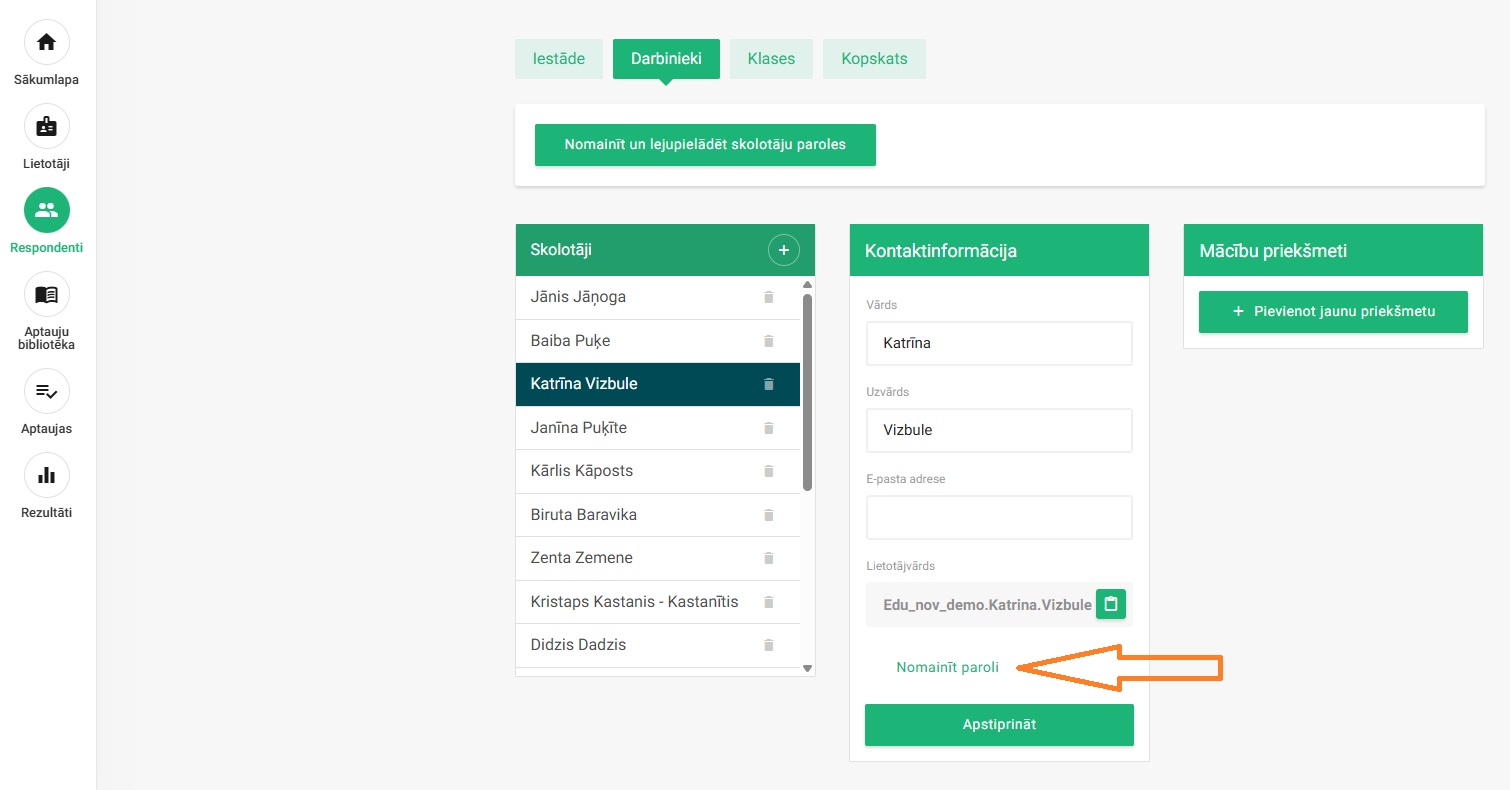The height and width of the screenshot is (790, 1510).
Task: Click the E-pasta adrese input field
Action: [x=998, y=518]
